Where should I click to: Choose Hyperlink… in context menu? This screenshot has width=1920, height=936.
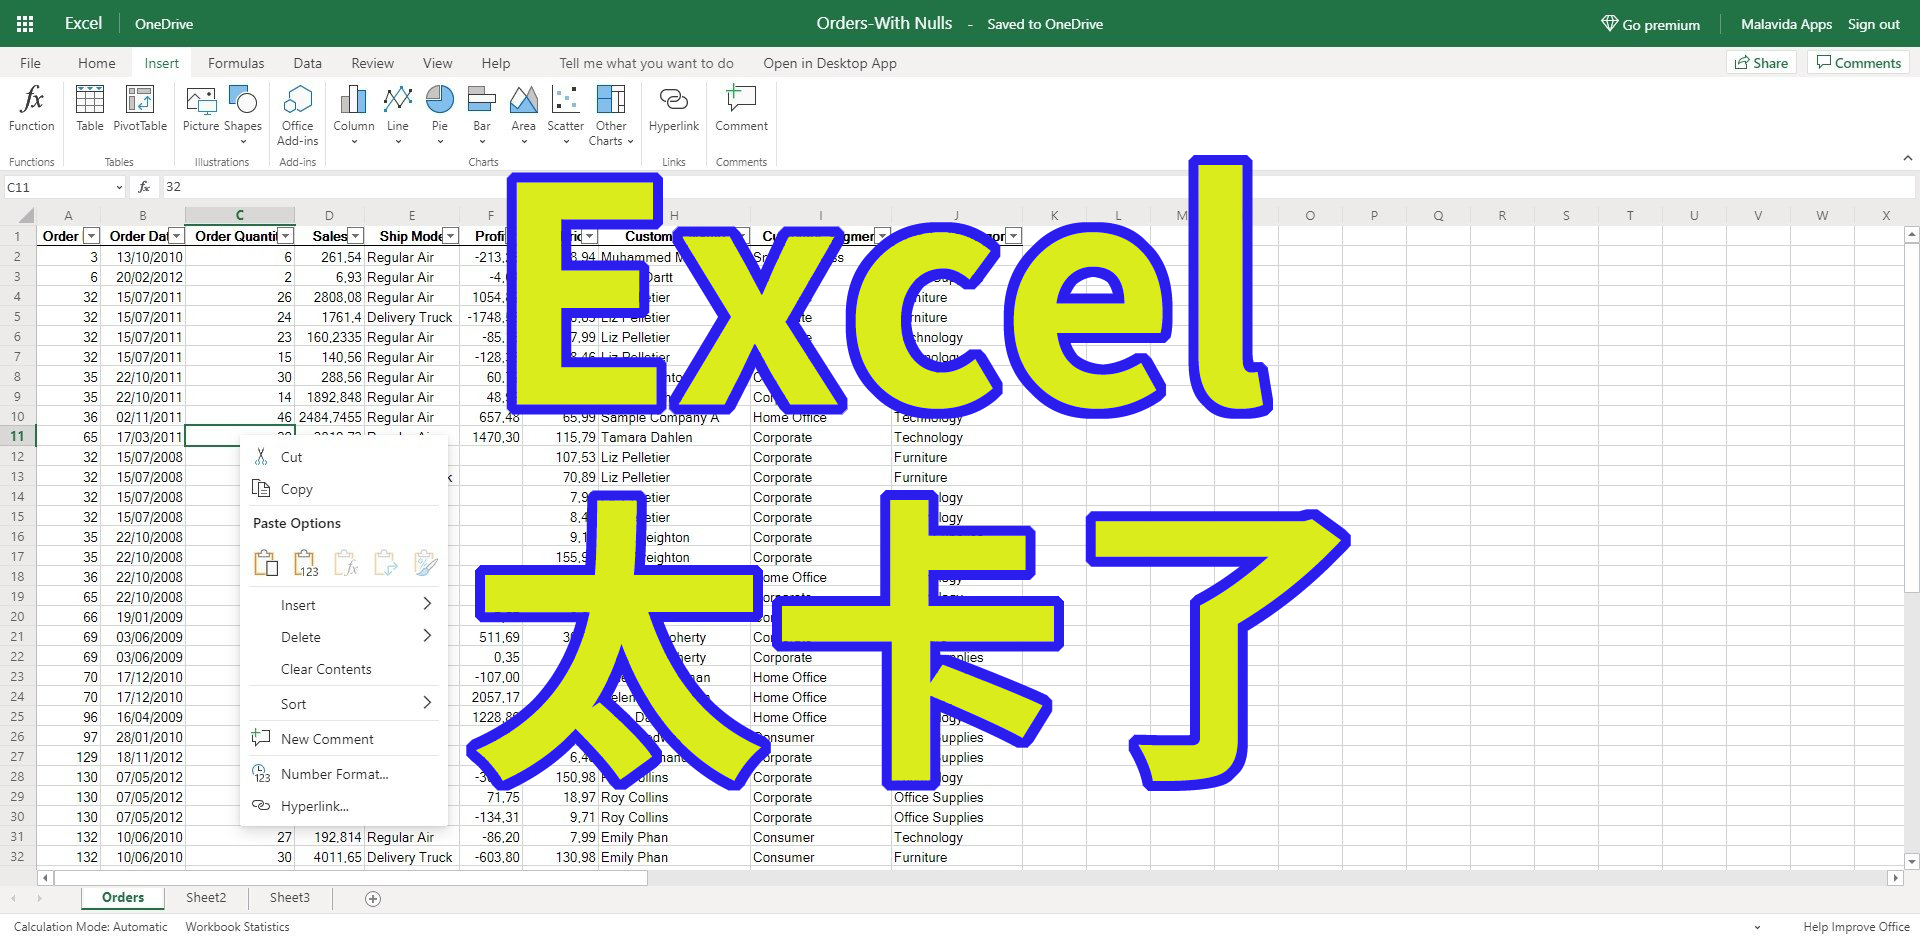(314, 806)
